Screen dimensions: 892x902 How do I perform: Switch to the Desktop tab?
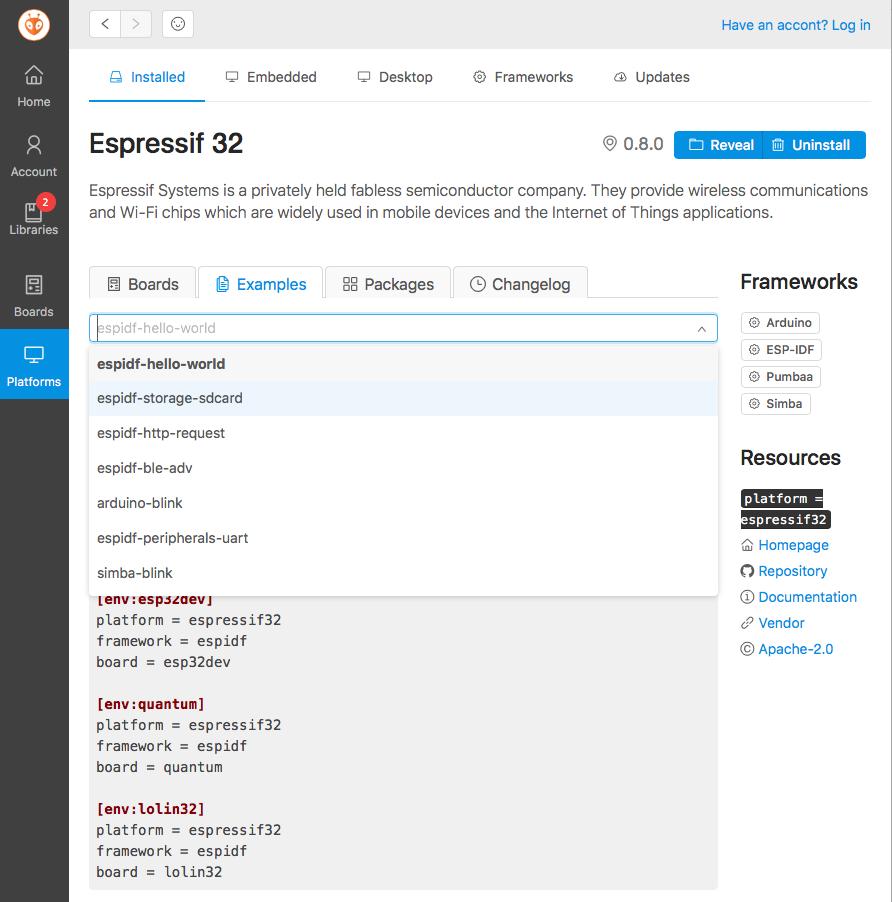(x=395, y=77)
